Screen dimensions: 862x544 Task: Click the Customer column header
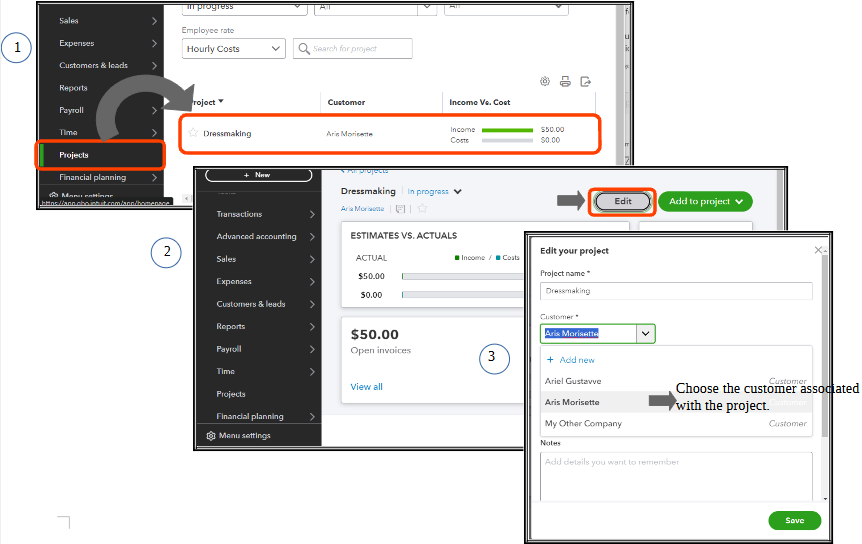pos(346,102)
